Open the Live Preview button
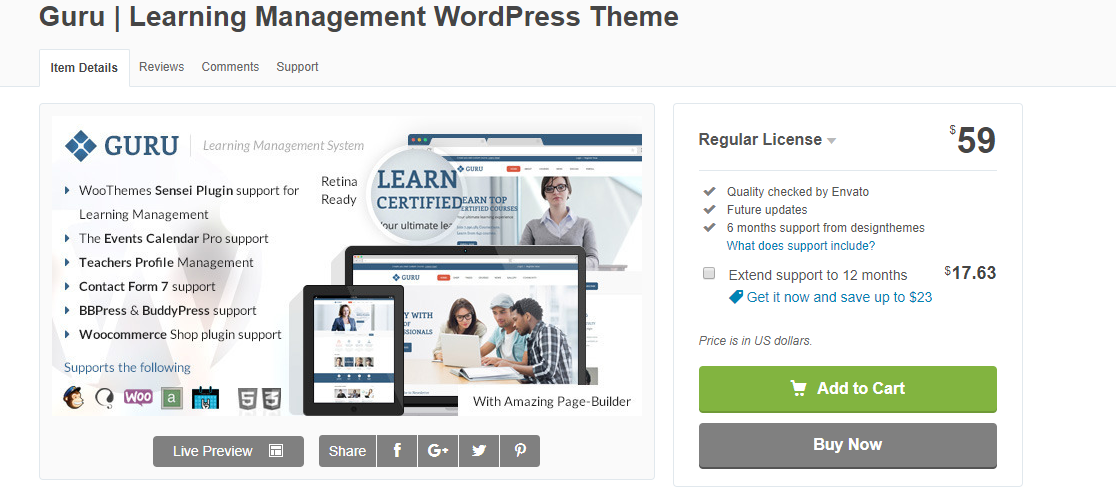Screen dimensions: 1116x498 pyautogui.click(x=228, y=451)
